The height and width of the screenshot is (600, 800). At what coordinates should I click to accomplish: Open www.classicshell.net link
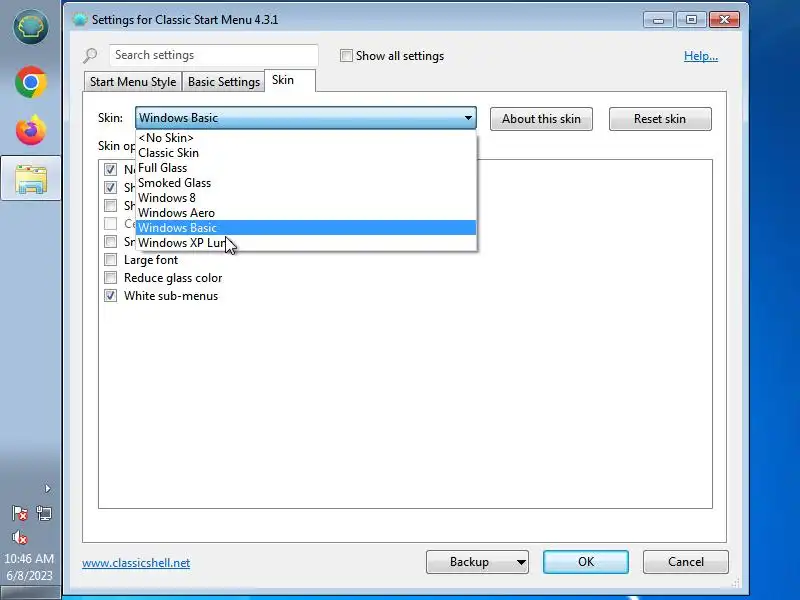(136, 563)
